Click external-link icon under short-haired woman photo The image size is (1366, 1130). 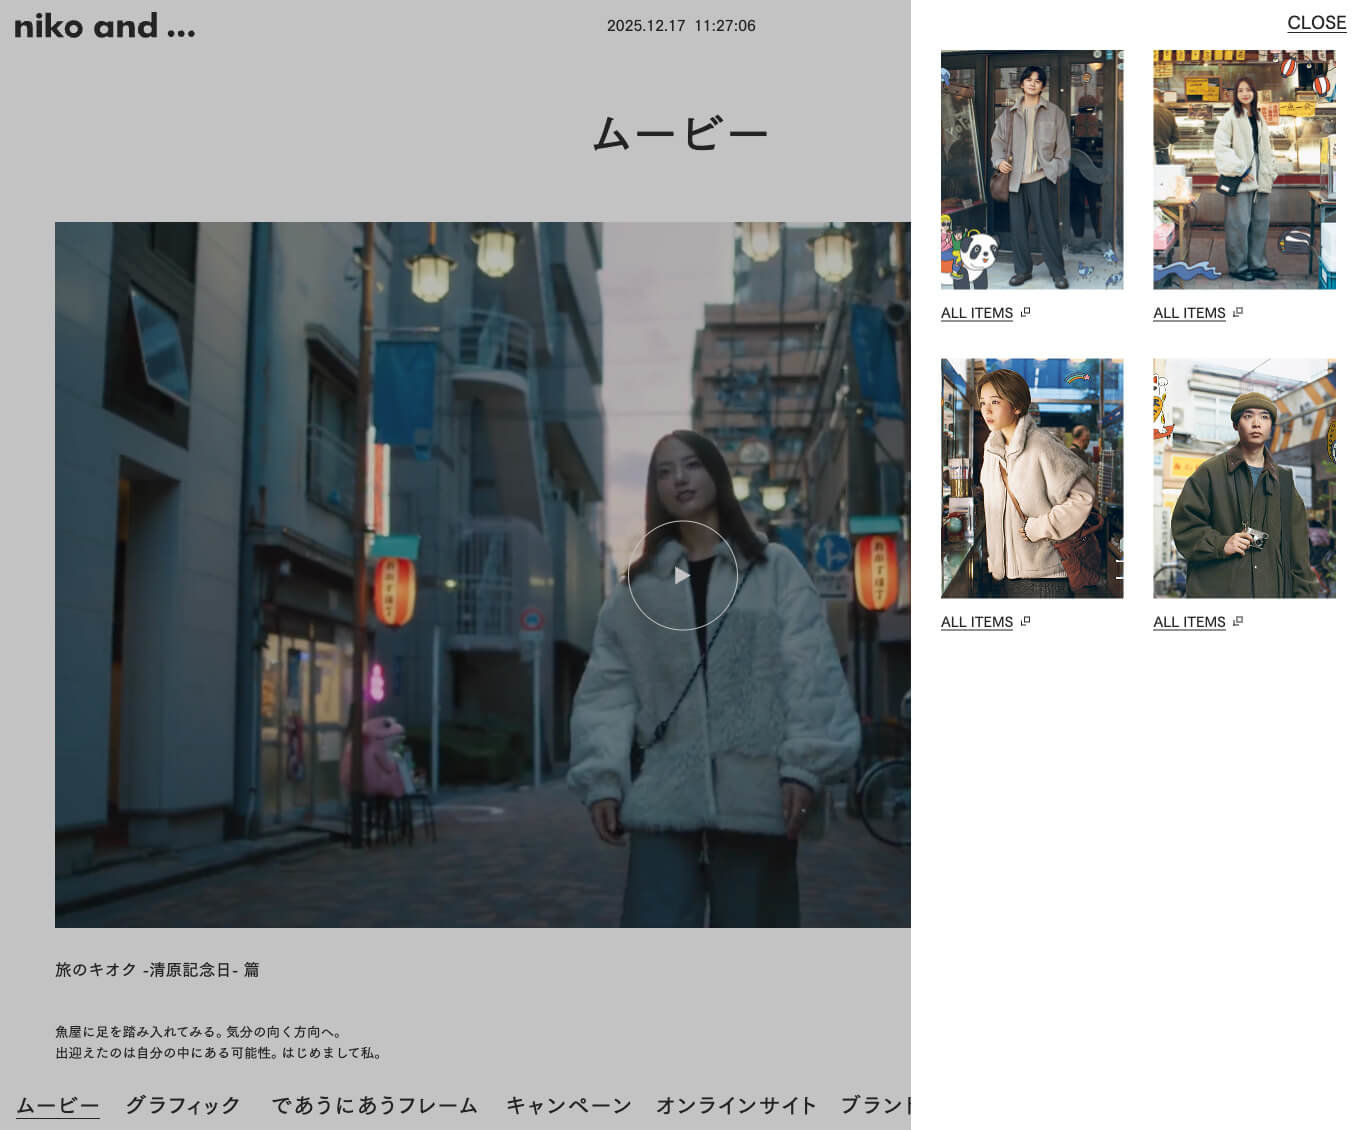[x=1025, y=622]
